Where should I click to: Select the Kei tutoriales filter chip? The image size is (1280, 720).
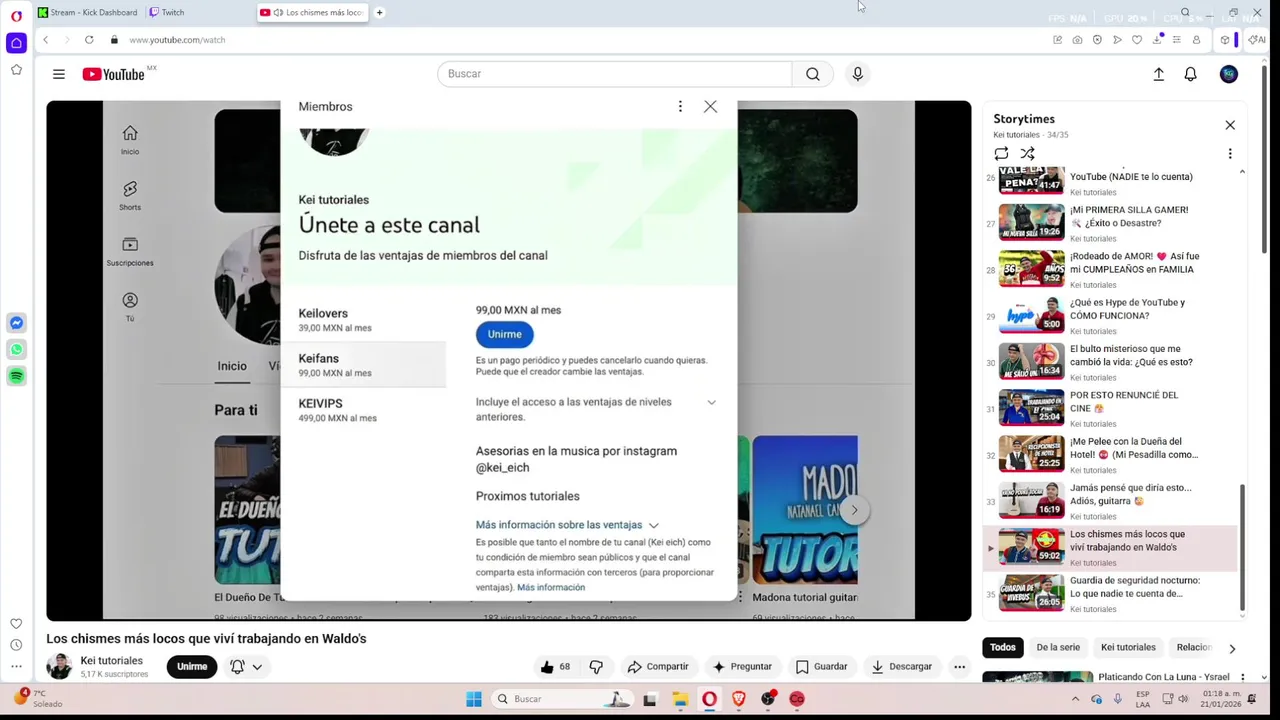click(x=1128, y=647)
